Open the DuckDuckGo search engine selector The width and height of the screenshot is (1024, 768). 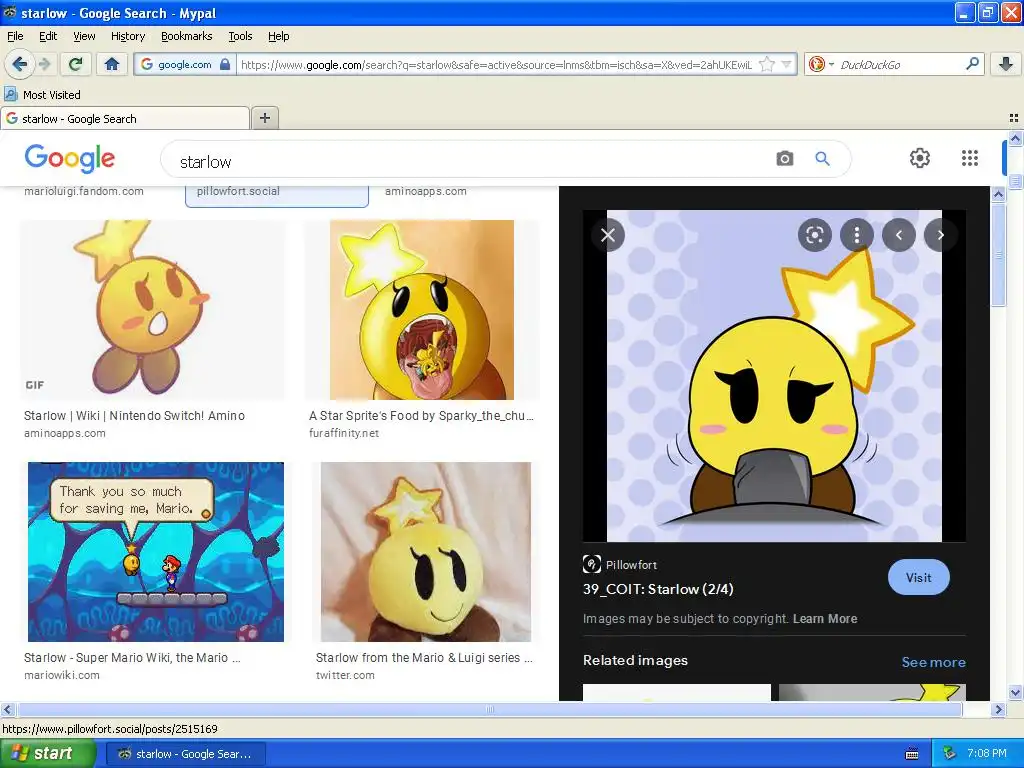point(820,64)
